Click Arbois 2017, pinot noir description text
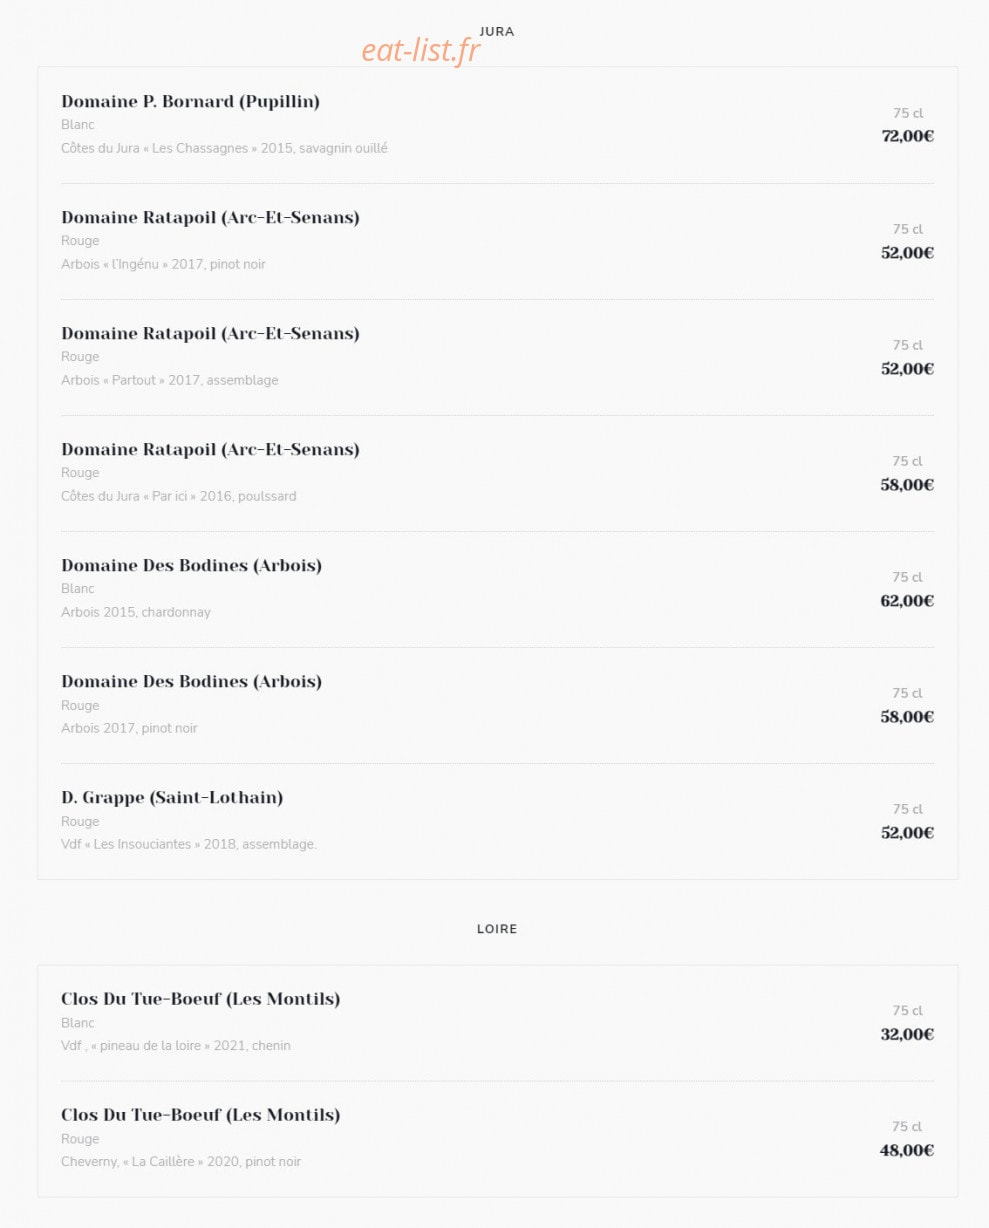This screenshot has width=989, height=1228. pos(129,728)
